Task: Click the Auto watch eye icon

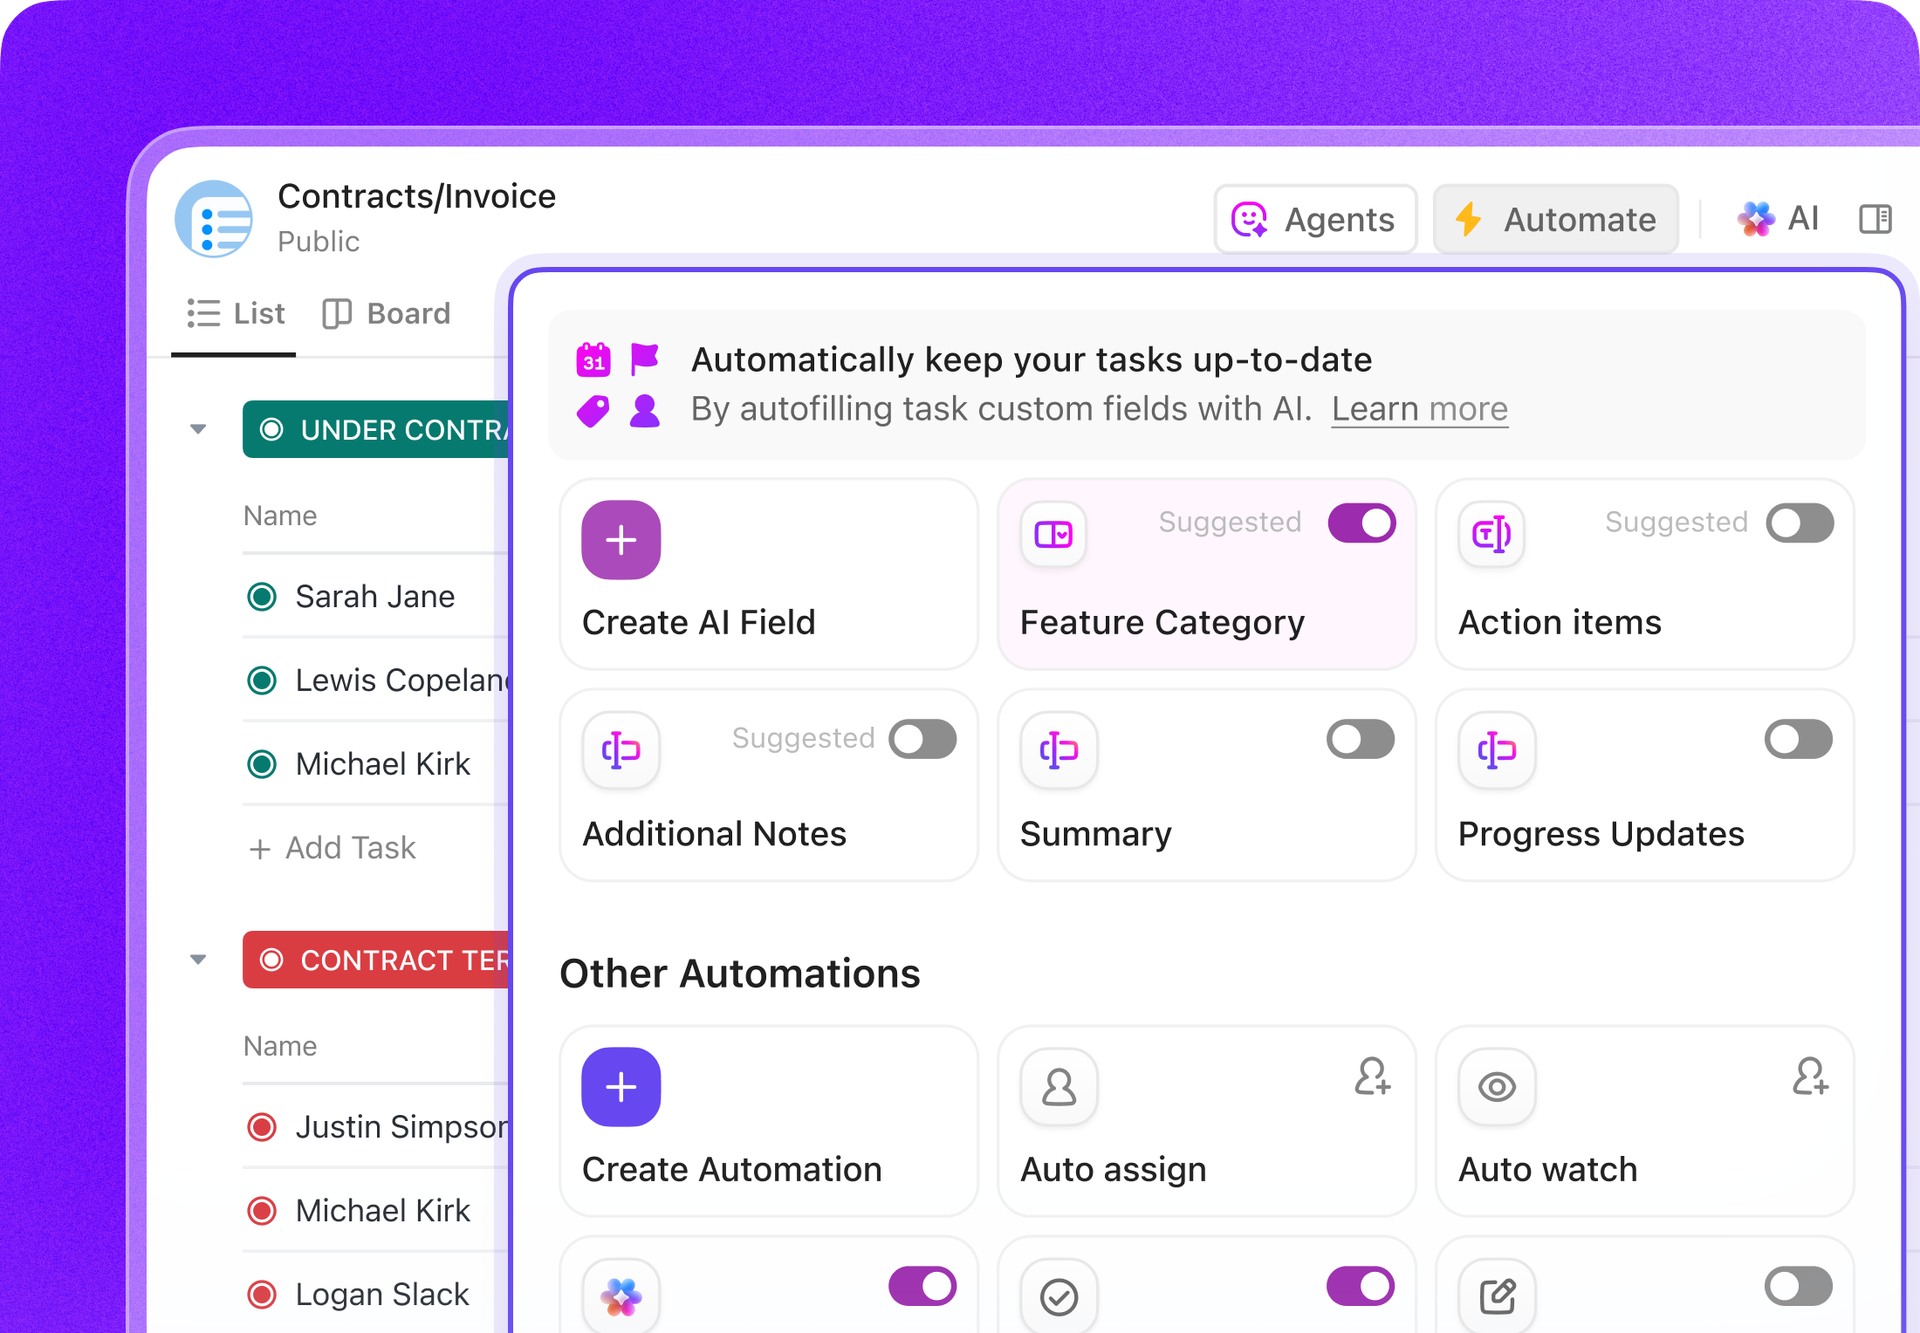Action: 1497,1087
